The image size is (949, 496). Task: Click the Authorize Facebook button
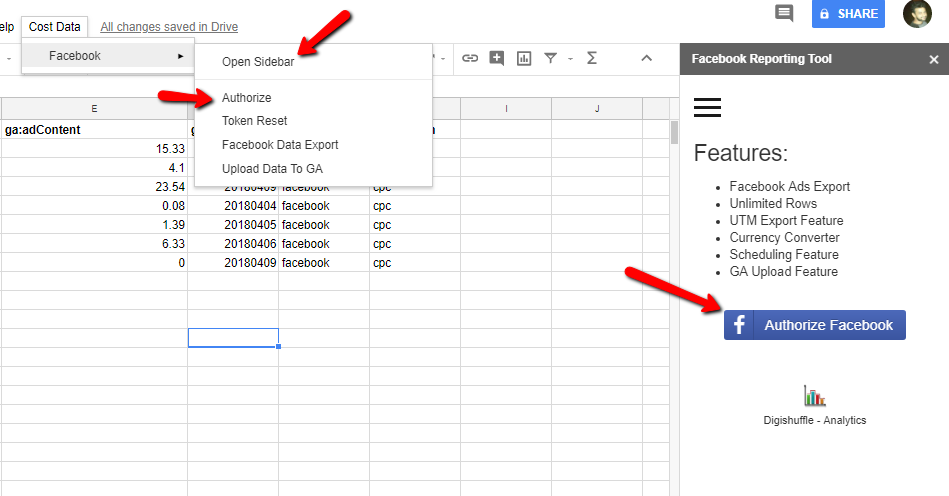tap(815, 325)
